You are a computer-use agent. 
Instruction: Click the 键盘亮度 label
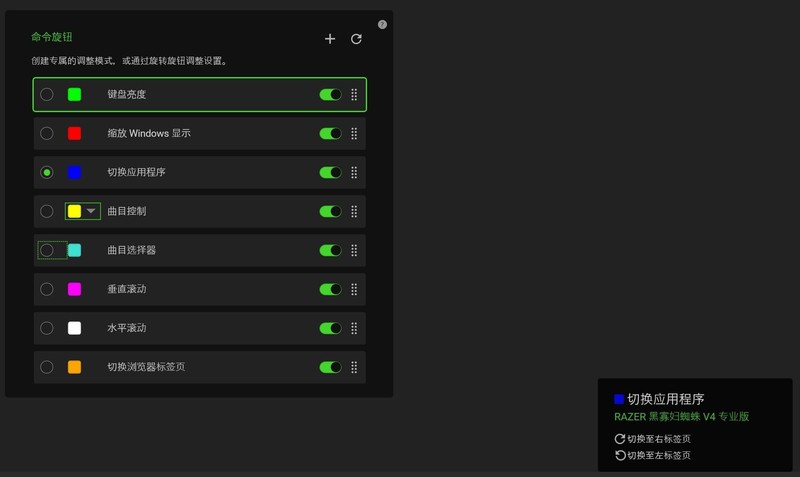(127, 94)
